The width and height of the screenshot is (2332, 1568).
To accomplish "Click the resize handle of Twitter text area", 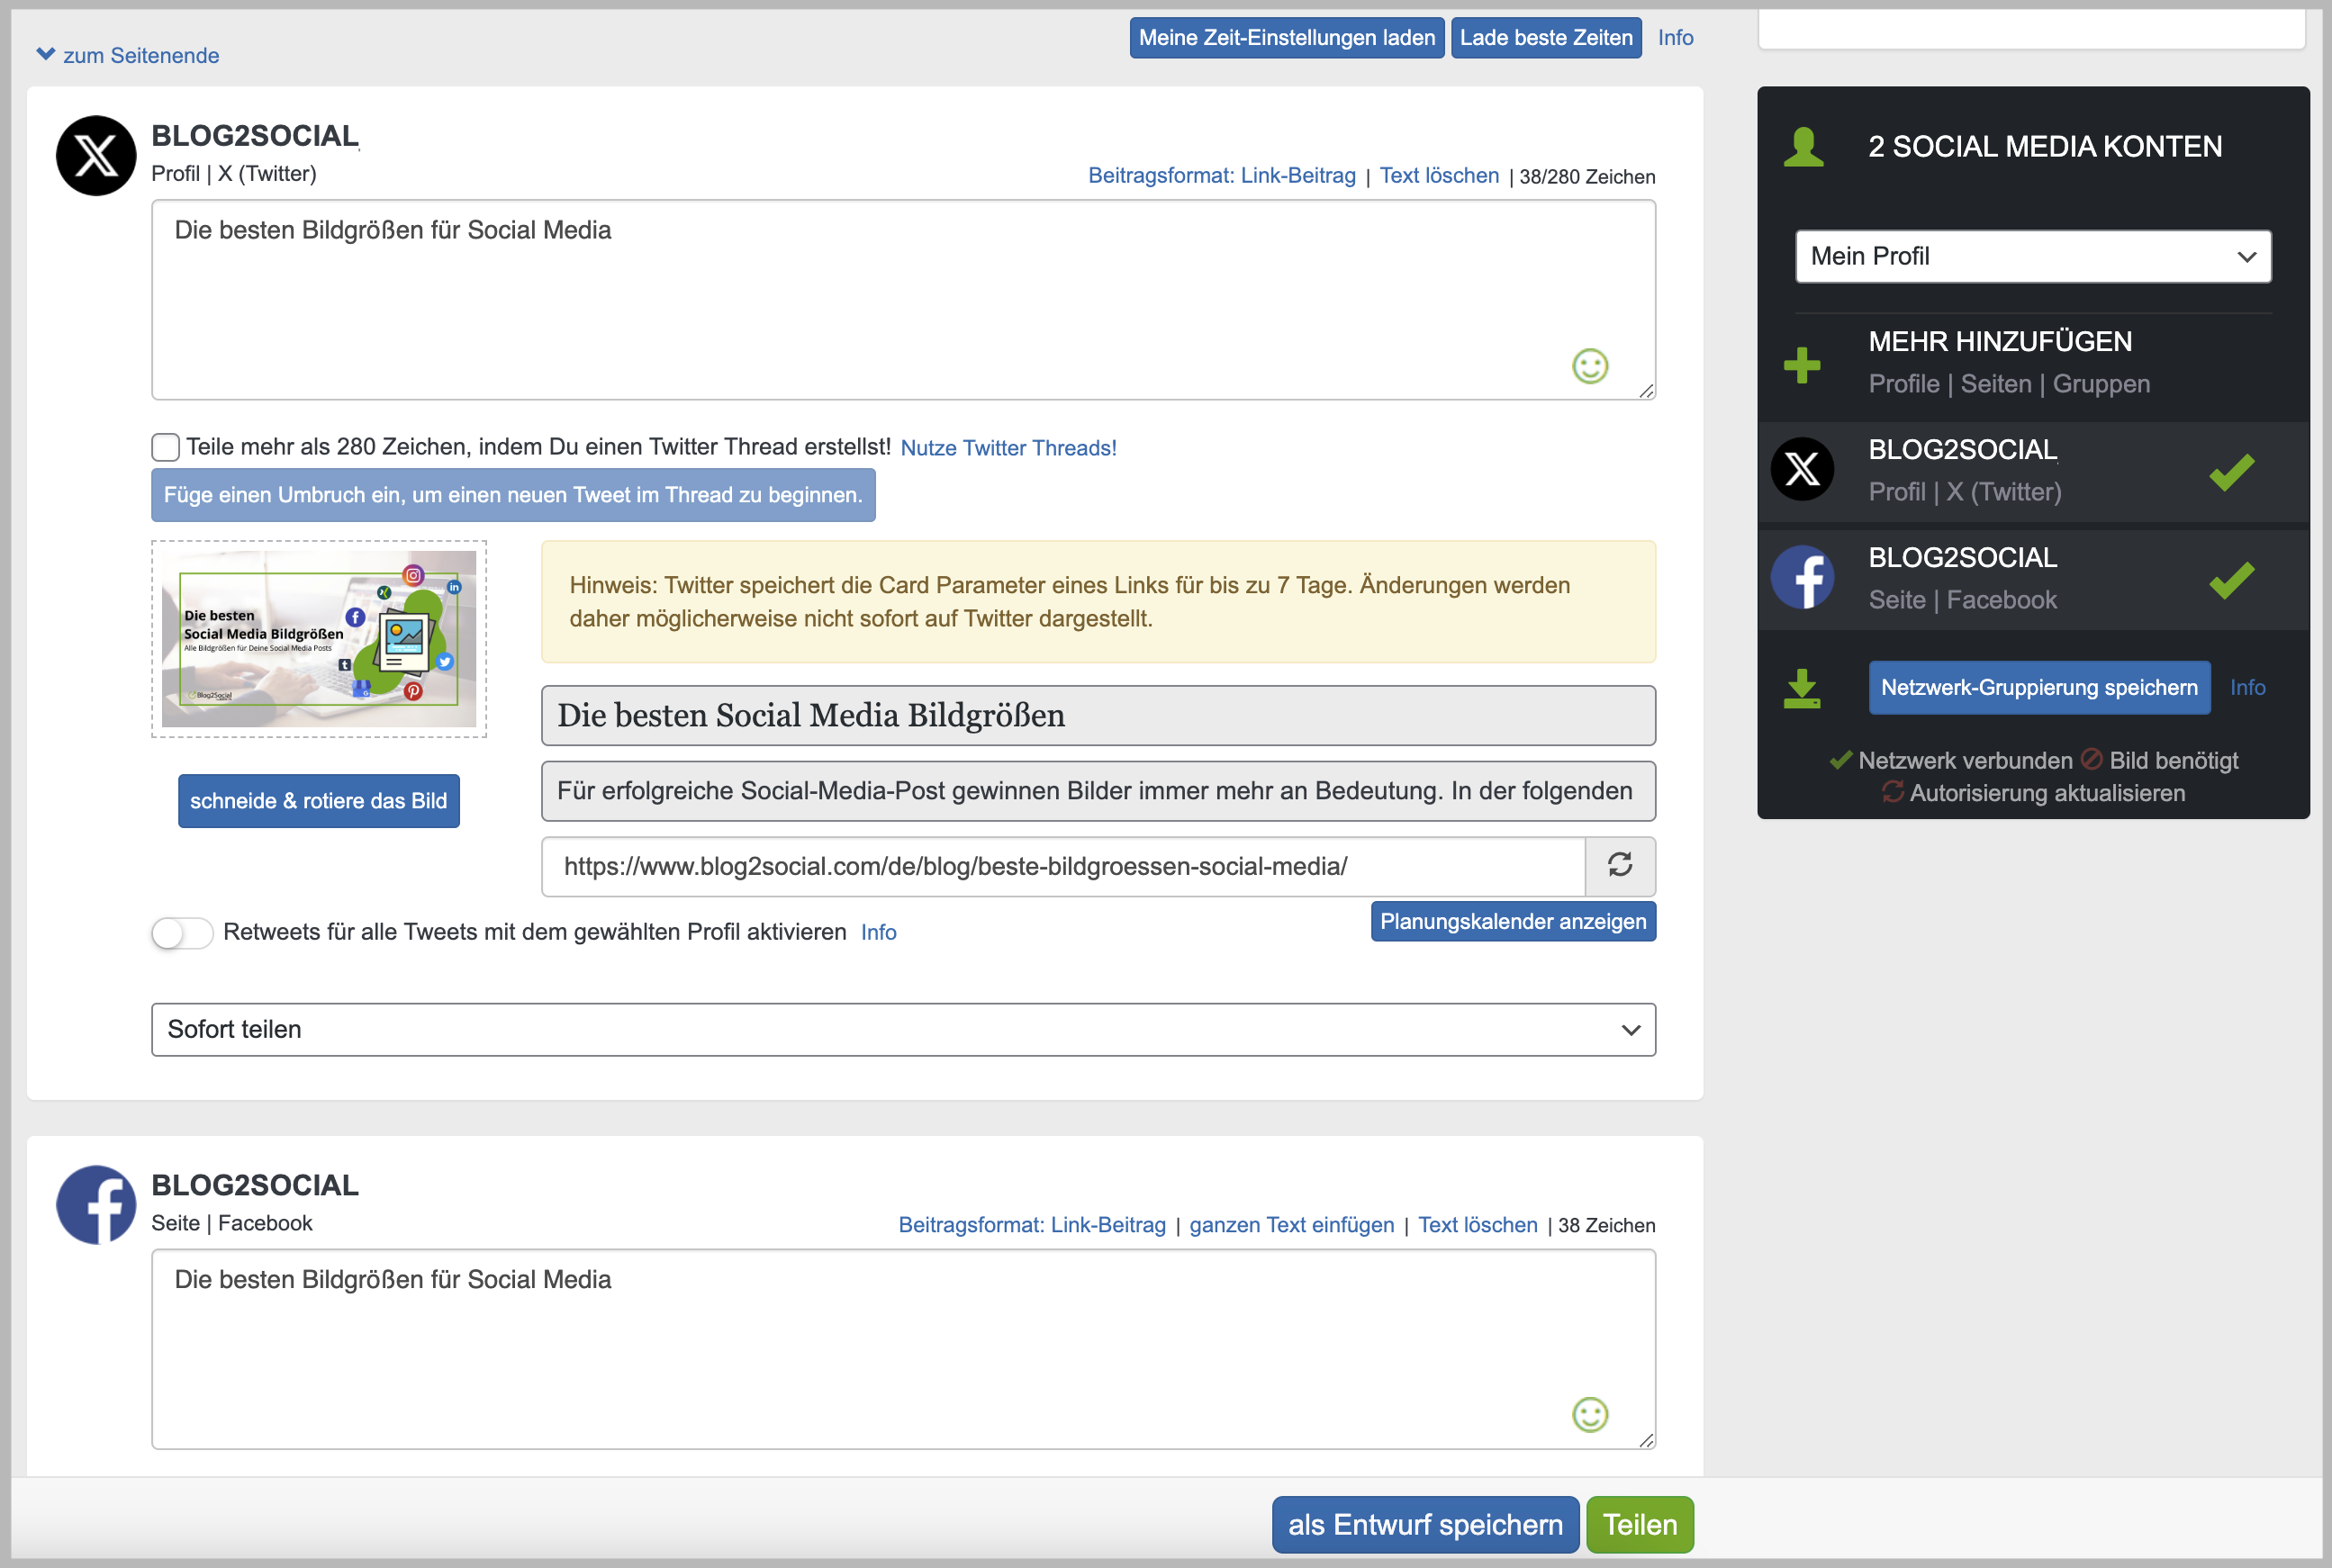I will coord(1646,390).
